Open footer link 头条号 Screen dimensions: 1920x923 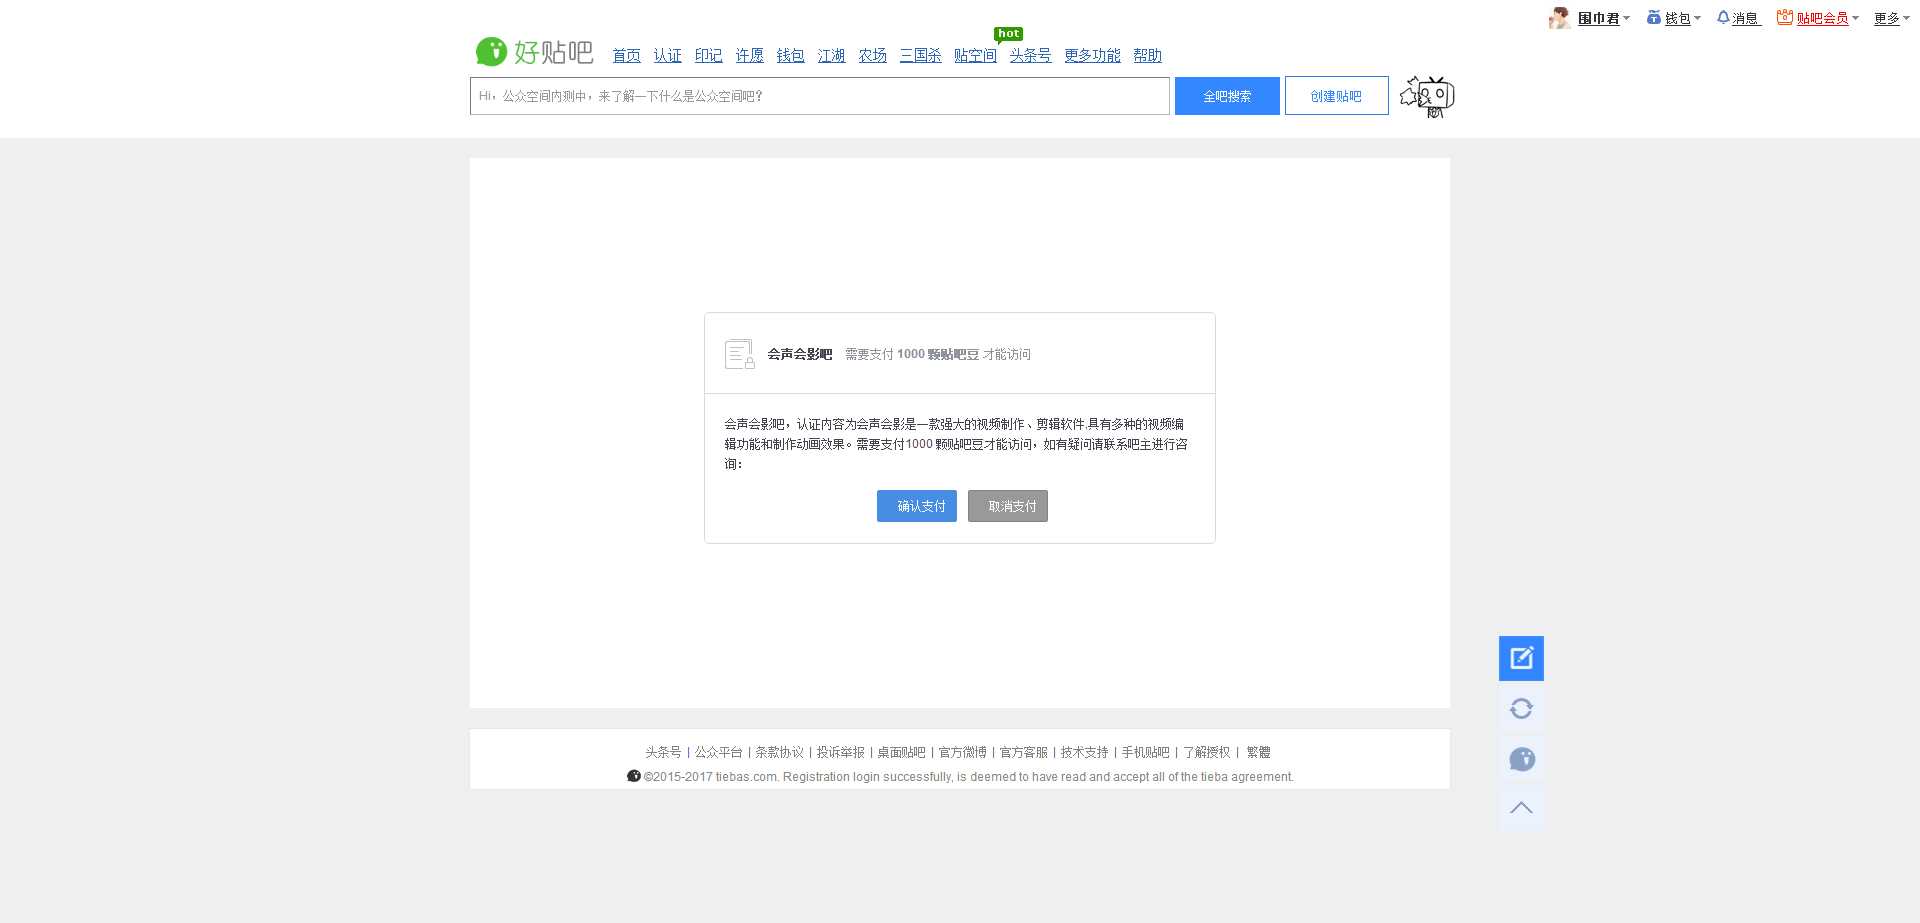point(663,752)
